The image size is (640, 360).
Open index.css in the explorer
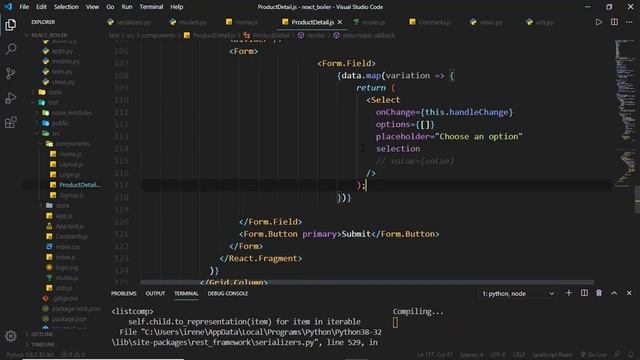pos(67,247)
